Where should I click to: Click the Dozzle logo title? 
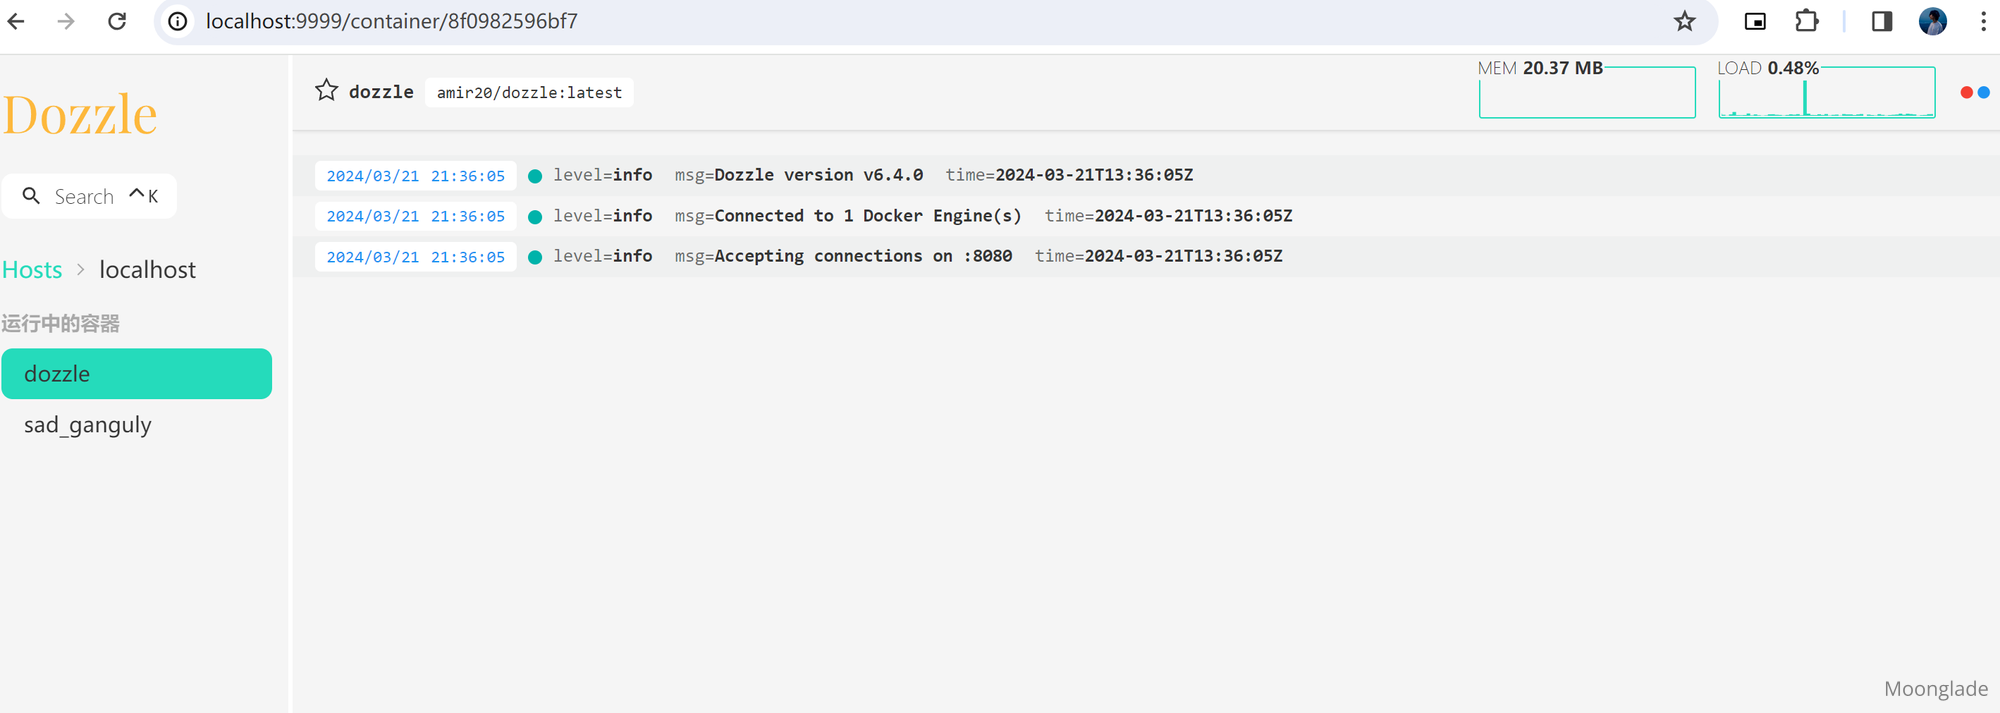pyautogui.click(x=80, y=114)
